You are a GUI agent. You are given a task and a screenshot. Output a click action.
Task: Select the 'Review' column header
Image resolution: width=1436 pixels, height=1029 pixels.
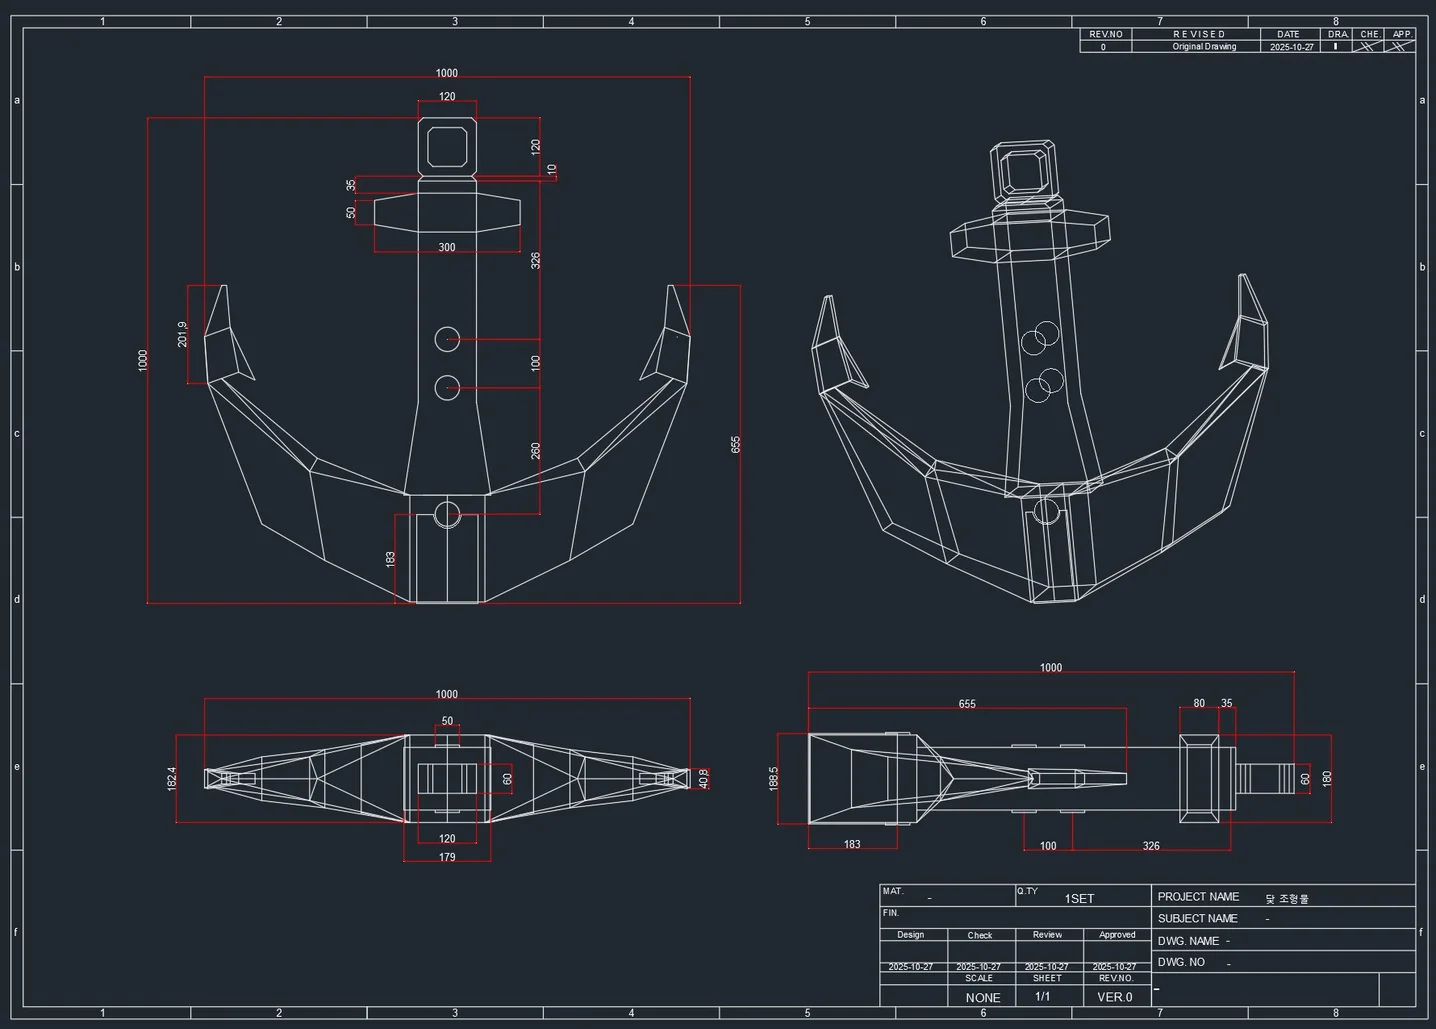(x=1047, y=935)
